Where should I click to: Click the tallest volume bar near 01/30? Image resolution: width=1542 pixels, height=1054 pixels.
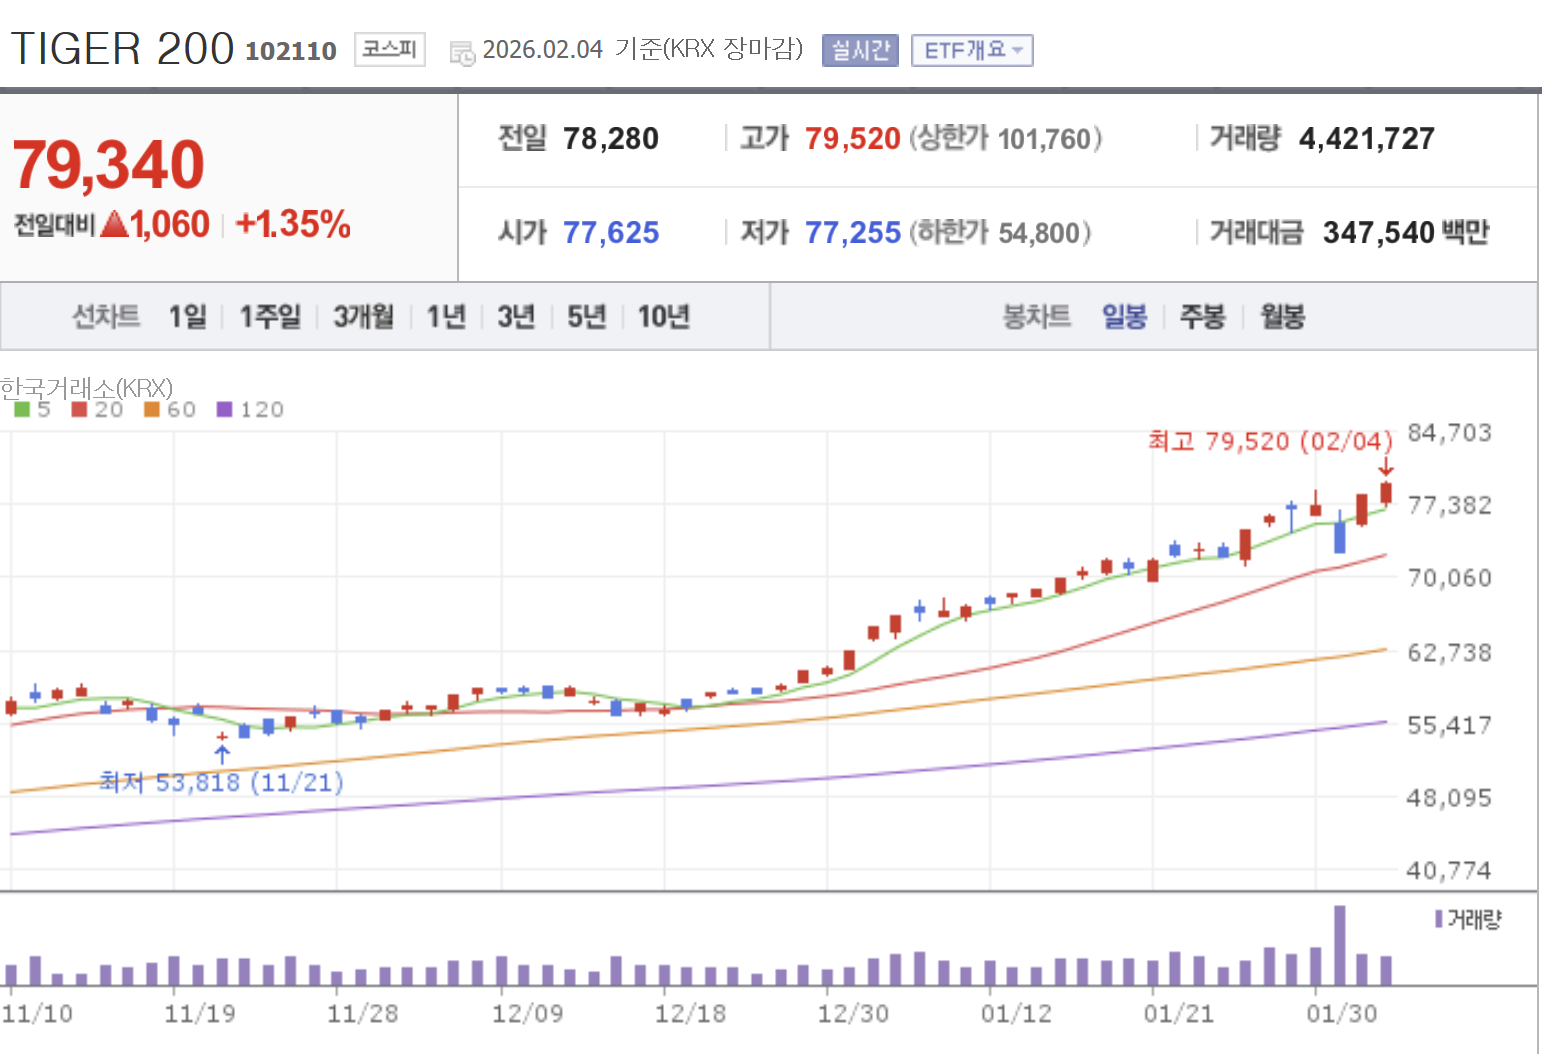pyautogui.click(x=1339, y=945)
